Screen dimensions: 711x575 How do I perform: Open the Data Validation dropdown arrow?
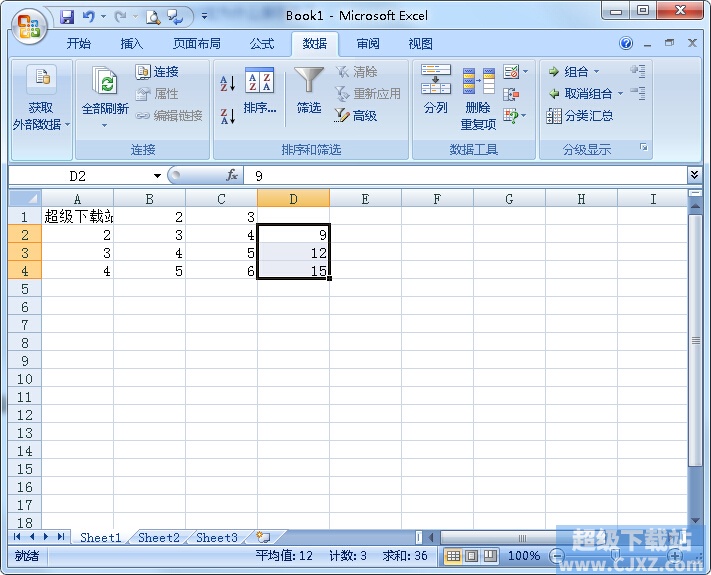pyautogui.click(x=526, y=72)
